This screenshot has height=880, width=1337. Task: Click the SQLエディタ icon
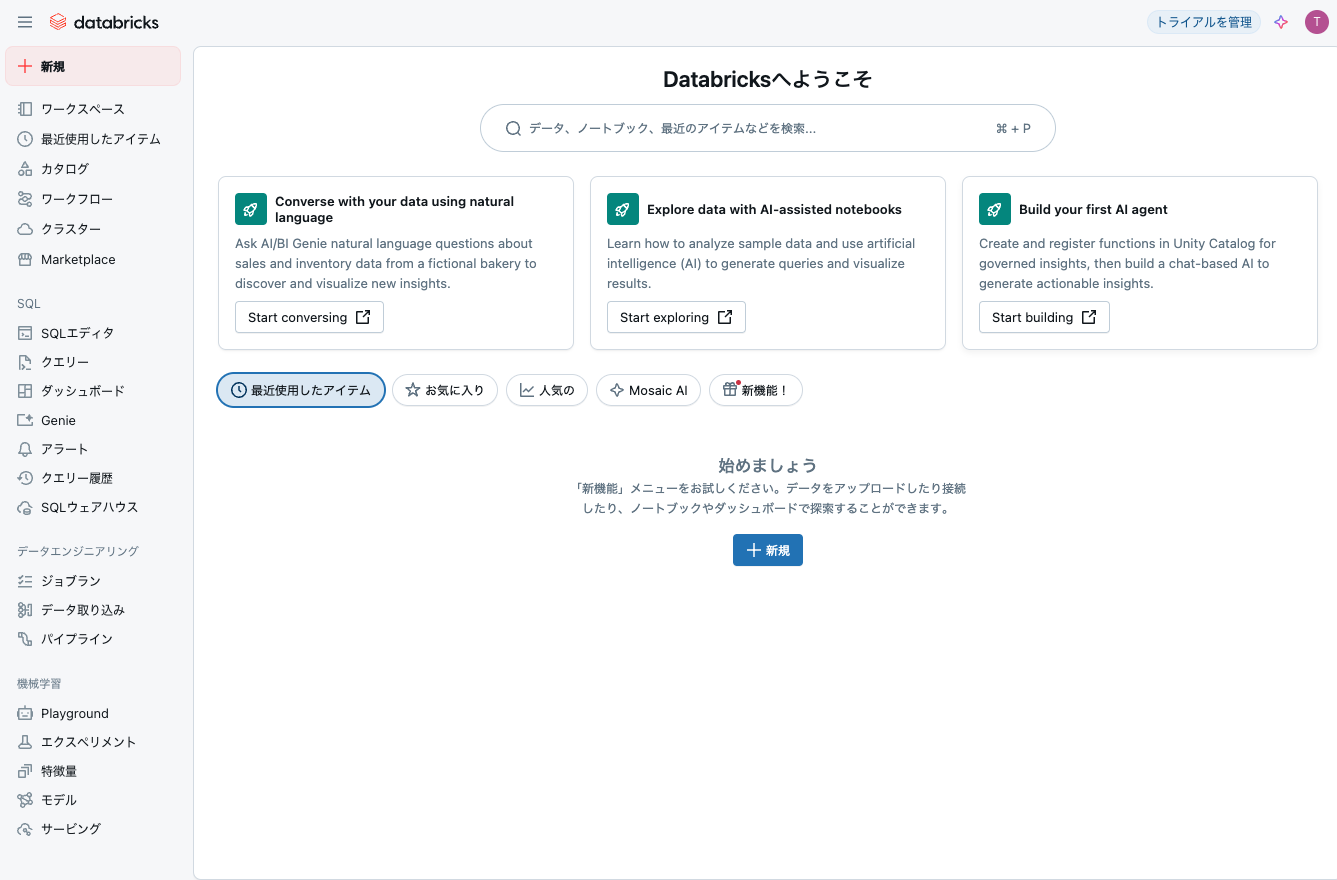[x=25, y=333]
